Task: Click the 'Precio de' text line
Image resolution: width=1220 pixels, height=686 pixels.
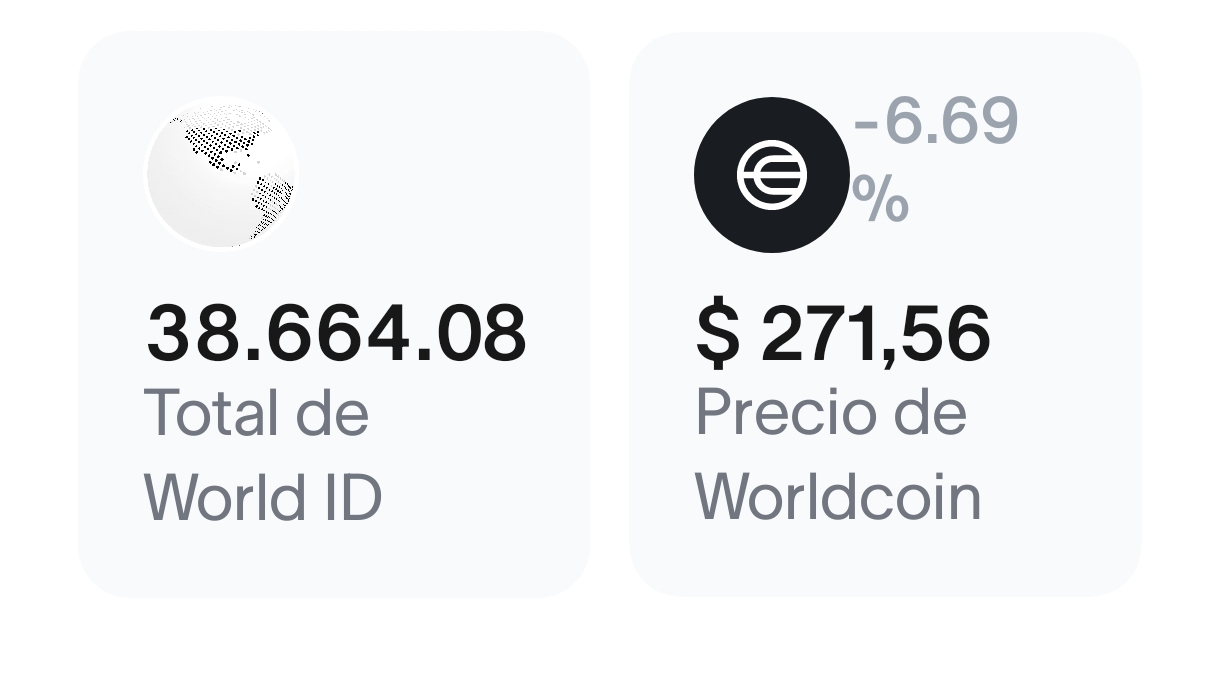Action: click(831, 413)
